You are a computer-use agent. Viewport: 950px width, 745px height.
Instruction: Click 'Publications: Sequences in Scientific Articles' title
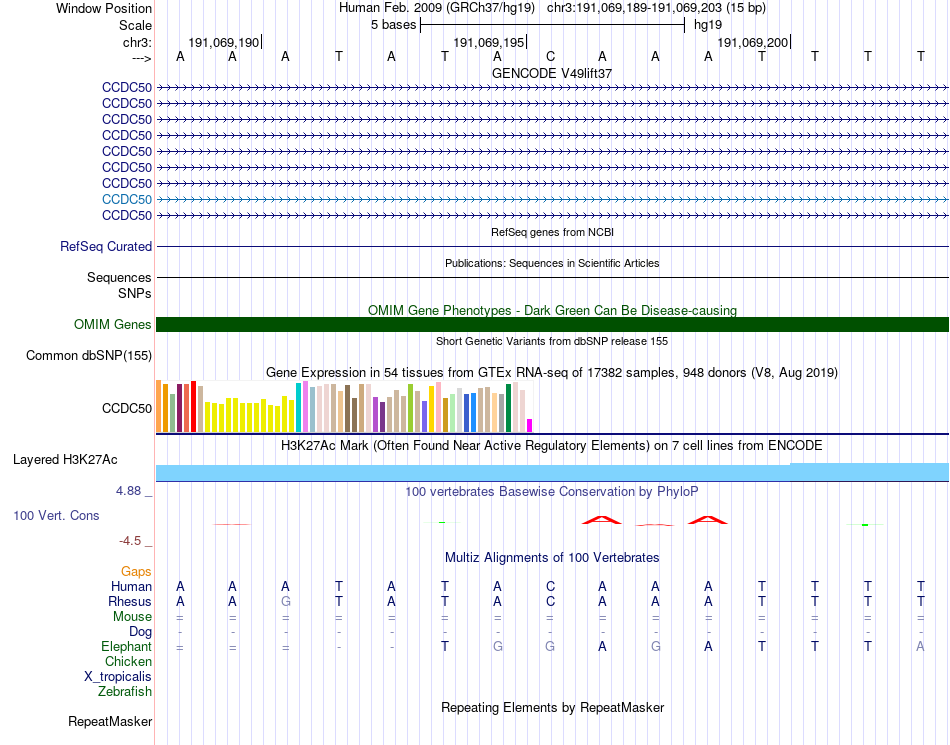pos(552,263)
